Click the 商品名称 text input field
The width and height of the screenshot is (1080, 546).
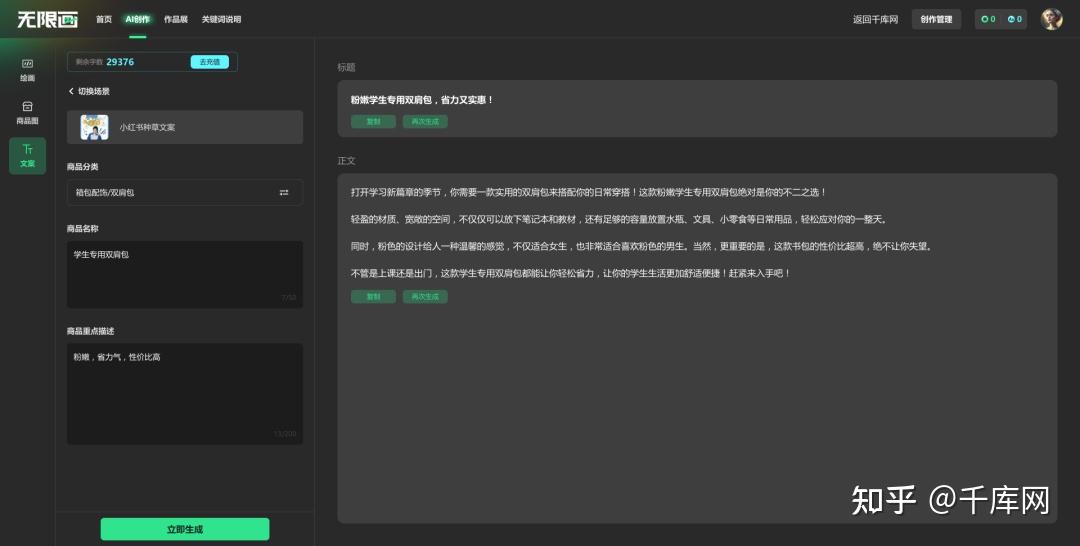185,274
